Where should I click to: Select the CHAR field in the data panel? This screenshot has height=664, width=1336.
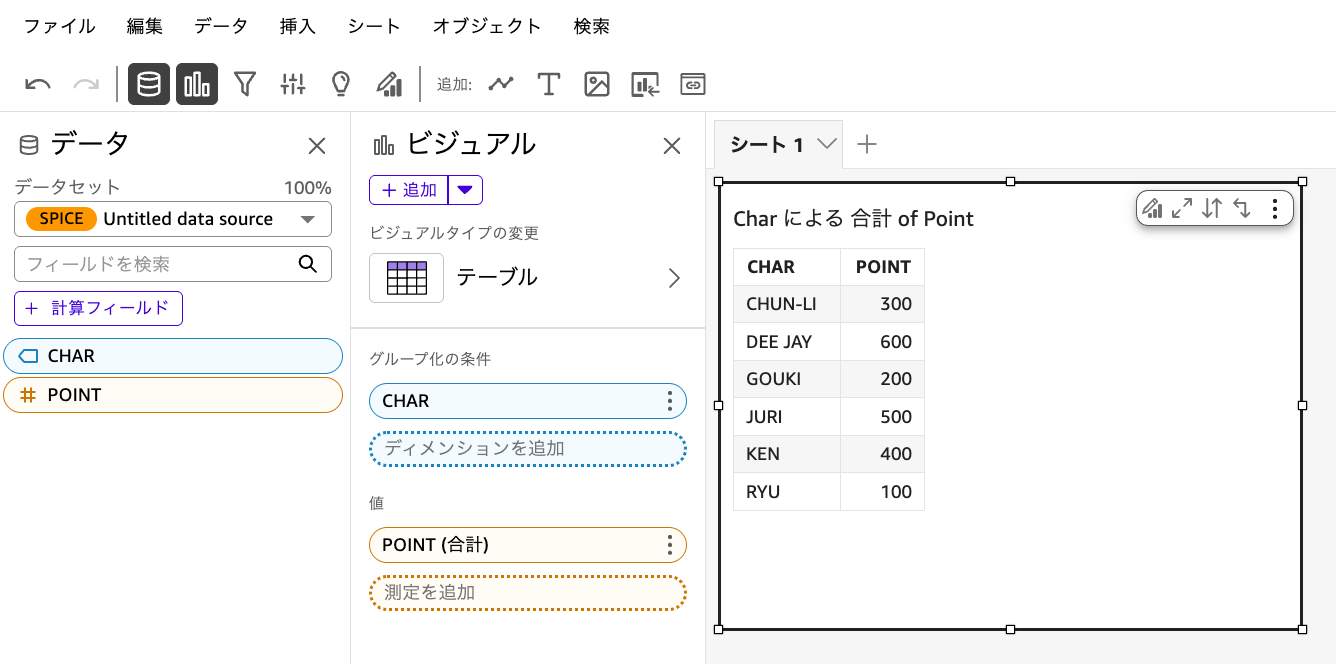tap(172, 355)
